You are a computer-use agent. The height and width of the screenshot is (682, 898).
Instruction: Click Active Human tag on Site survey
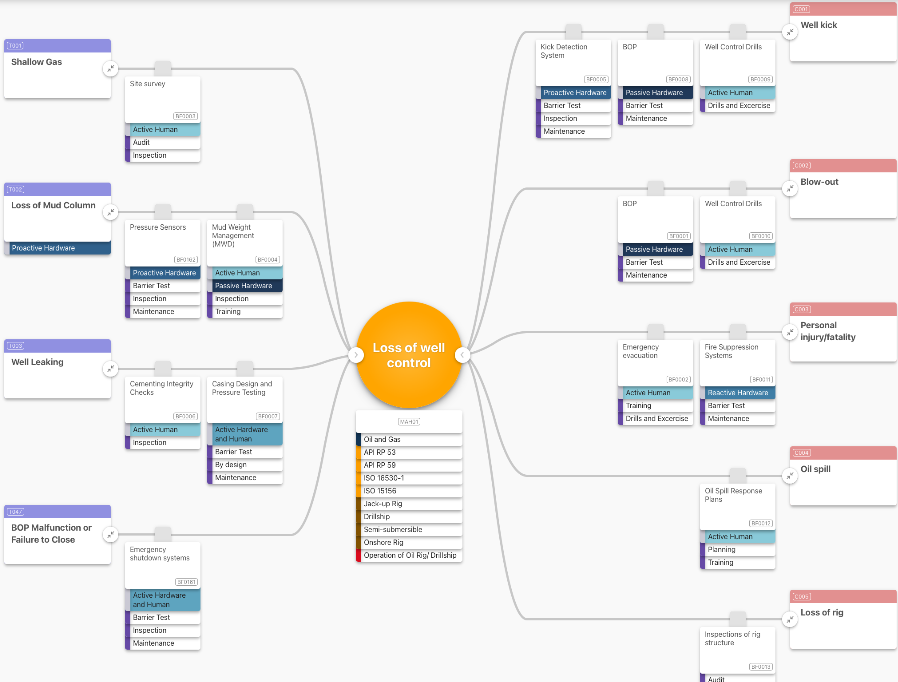coord(163,129)
